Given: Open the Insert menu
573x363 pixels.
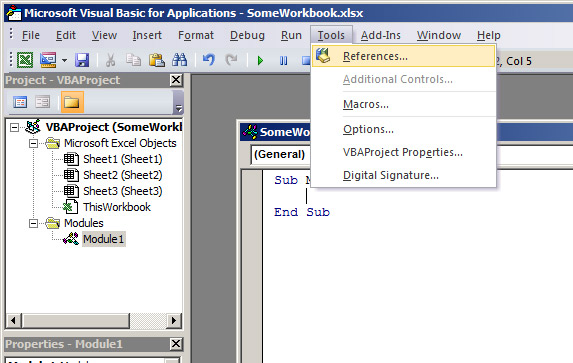Looking at the screenshot, I should coord(147,35).
